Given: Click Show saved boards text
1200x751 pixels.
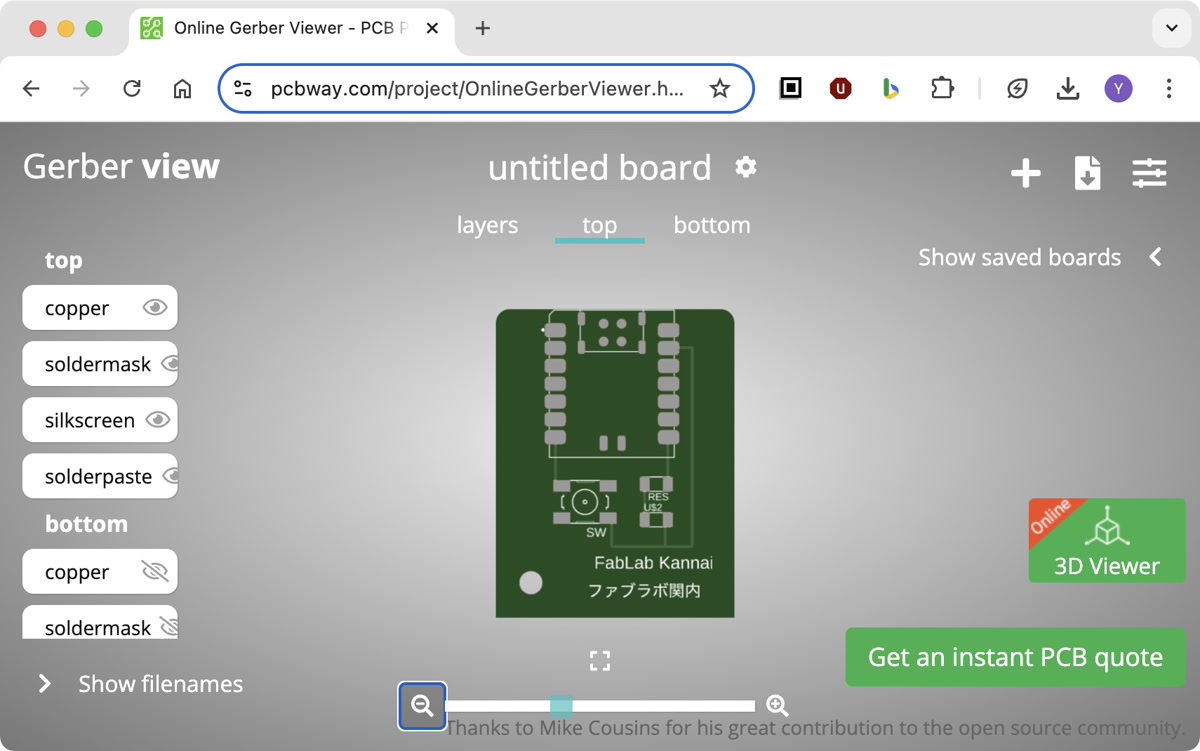Looking at the screenshot, I should coord(1019,257).
